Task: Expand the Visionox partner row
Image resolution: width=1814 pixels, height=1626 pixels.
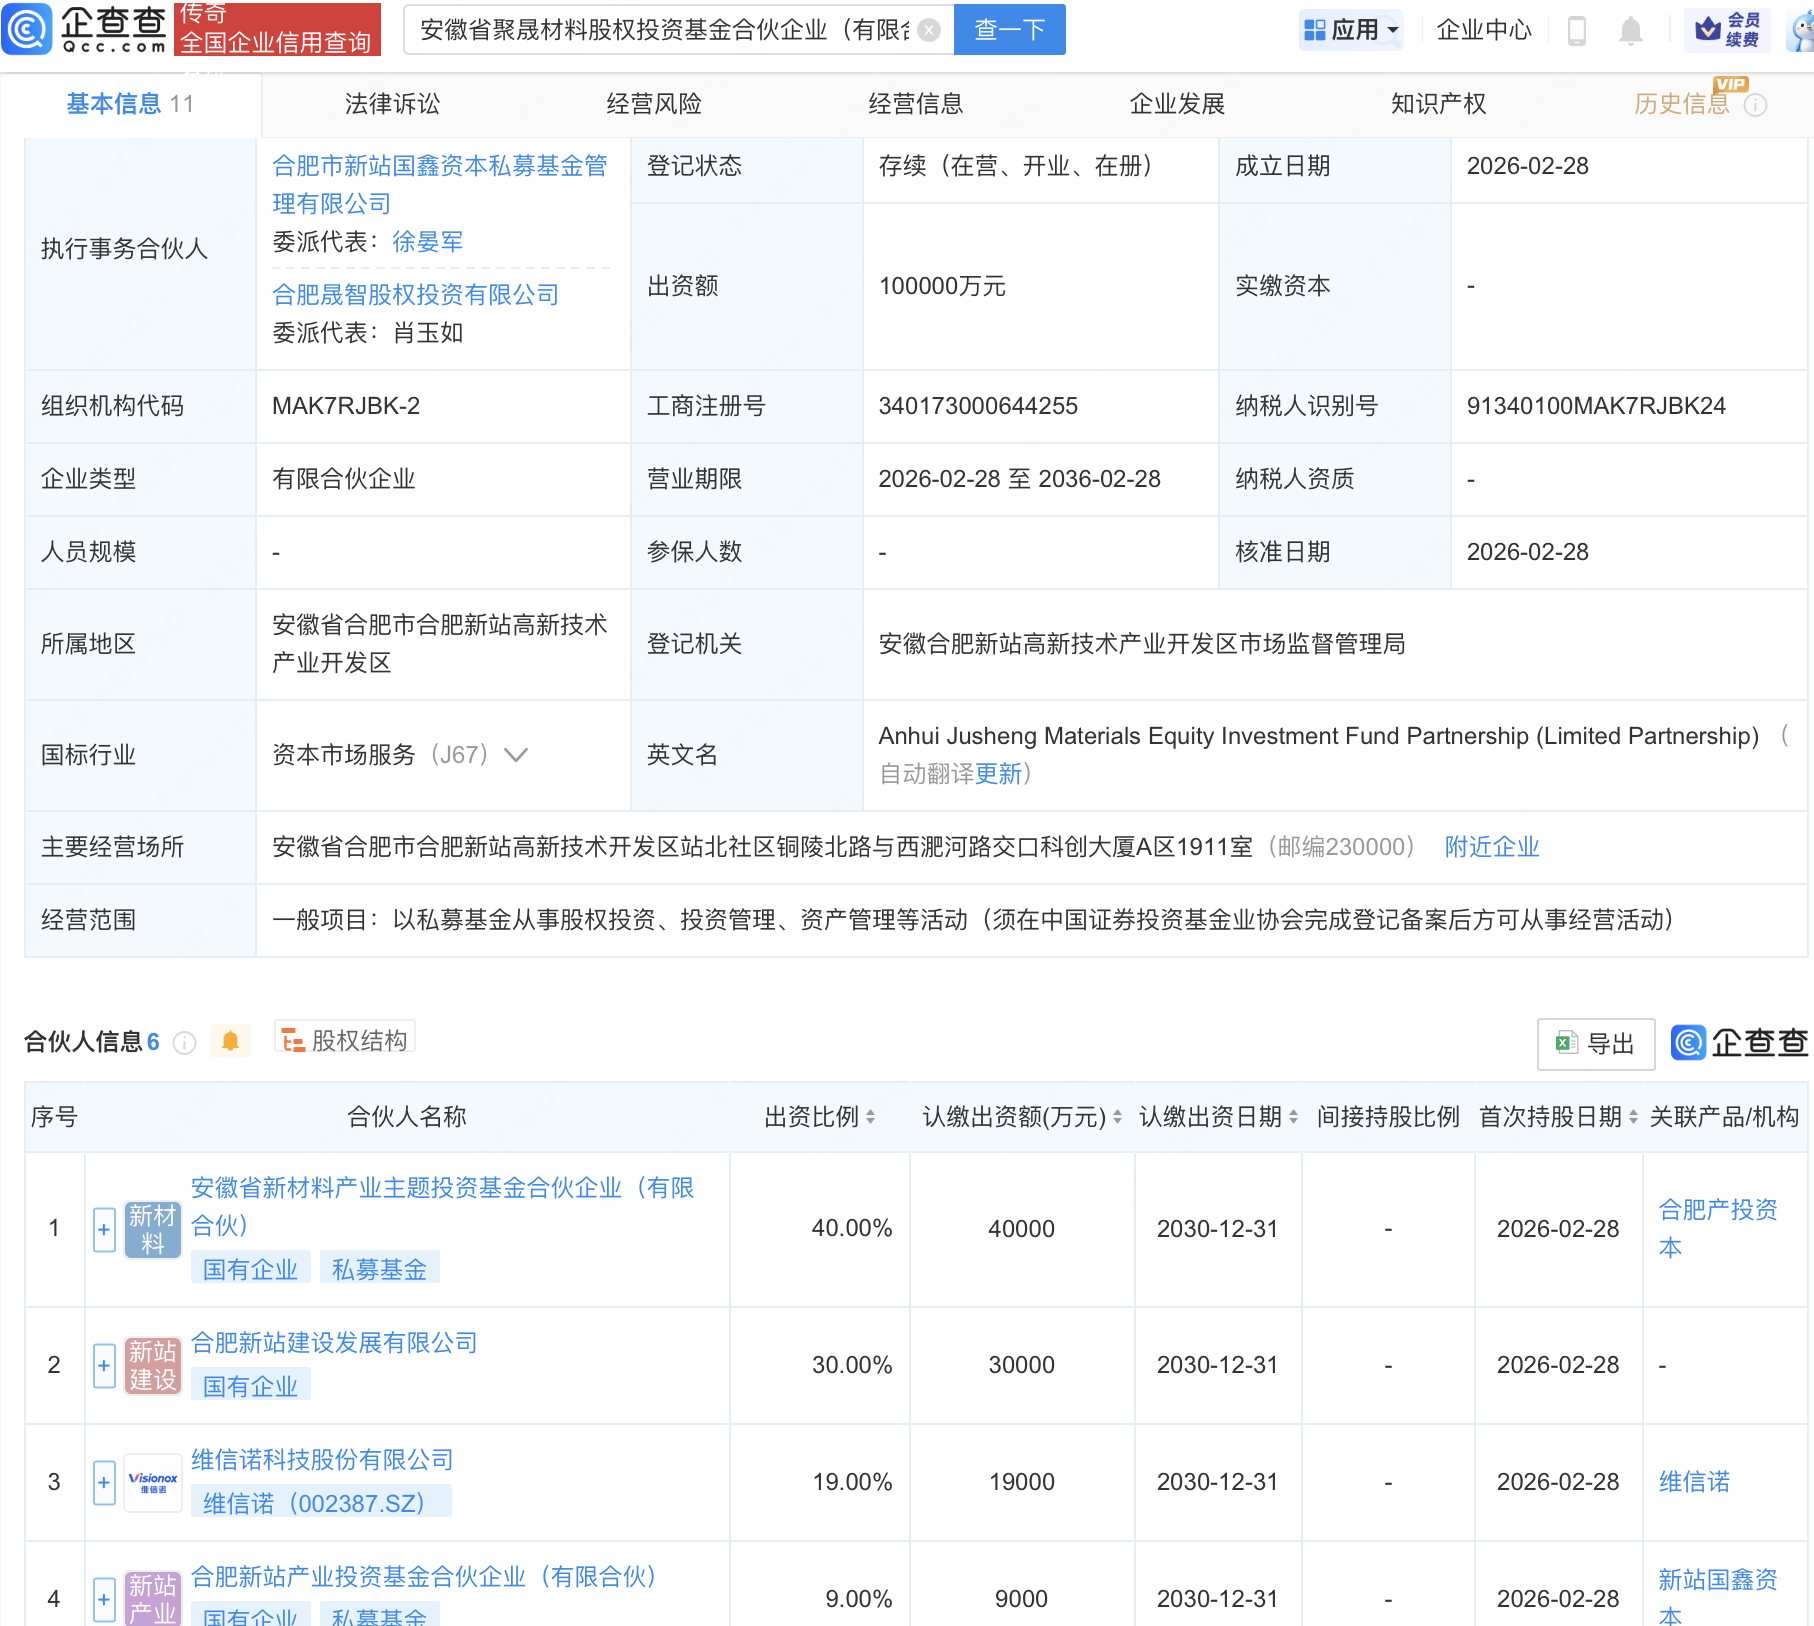Action: pyautogui.click(x=104, y=1482)
